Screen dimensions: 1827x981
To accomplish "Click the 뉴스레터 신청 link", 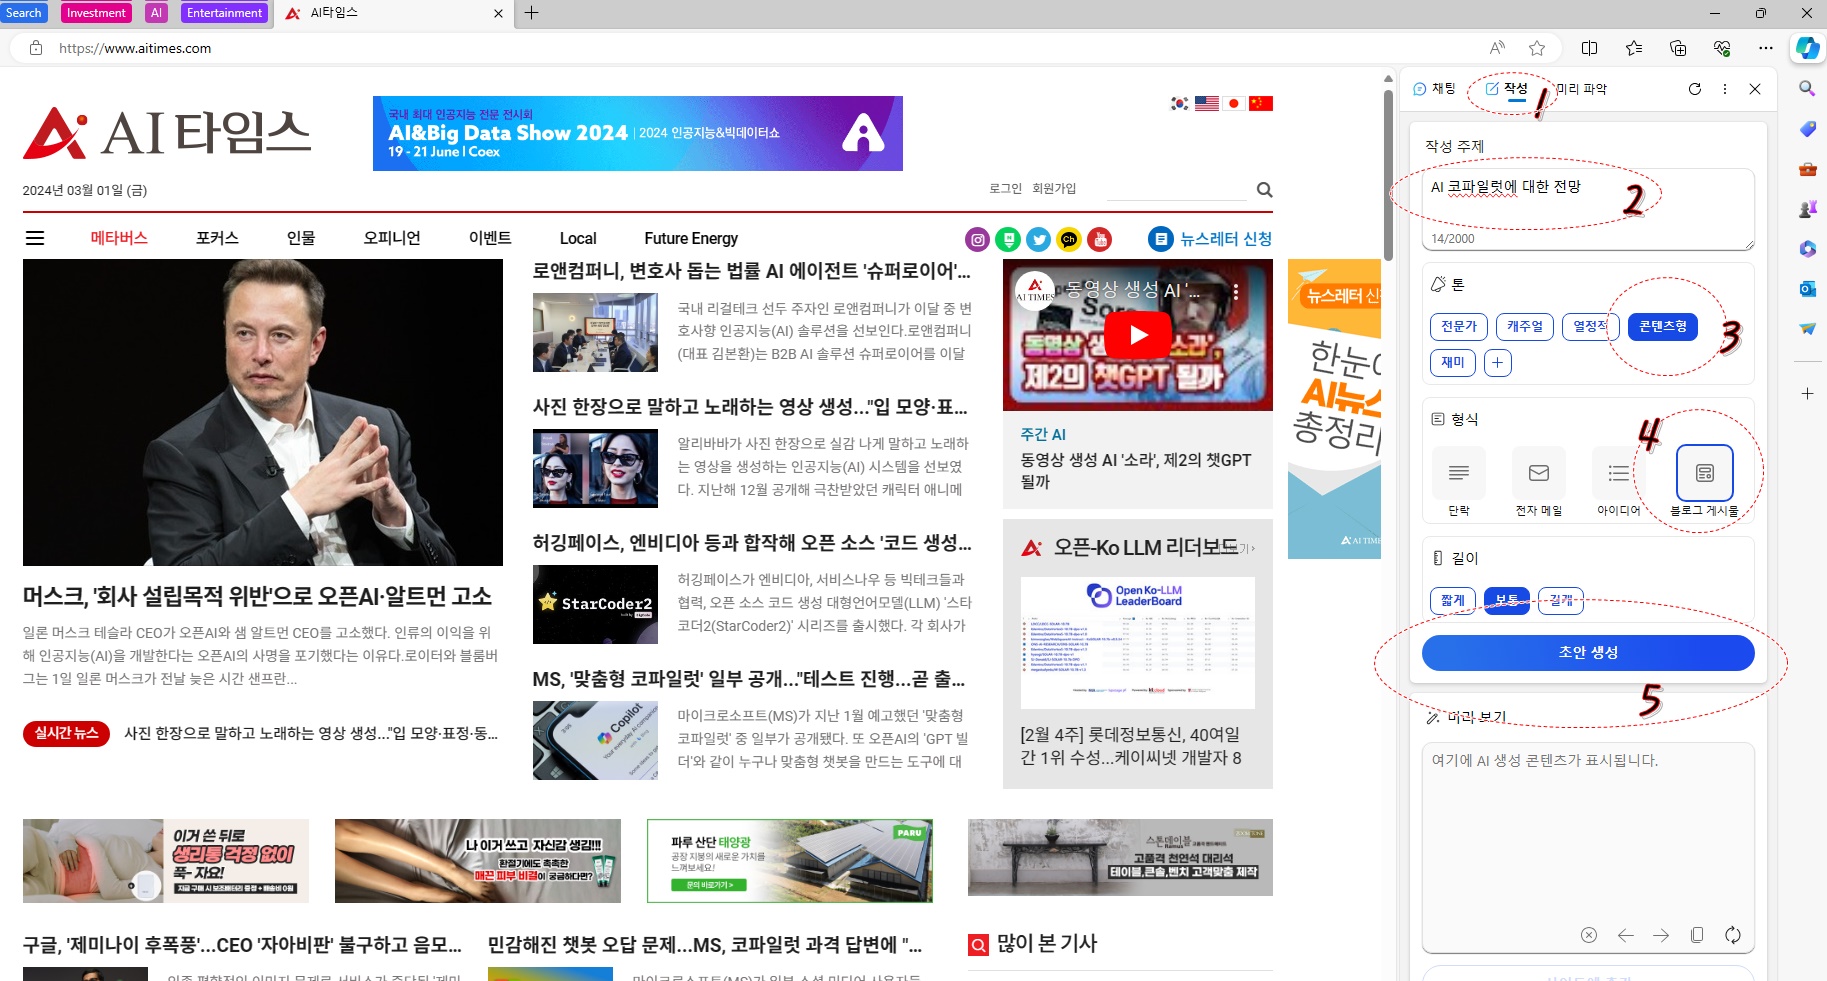I will [x=1210, y=239].
